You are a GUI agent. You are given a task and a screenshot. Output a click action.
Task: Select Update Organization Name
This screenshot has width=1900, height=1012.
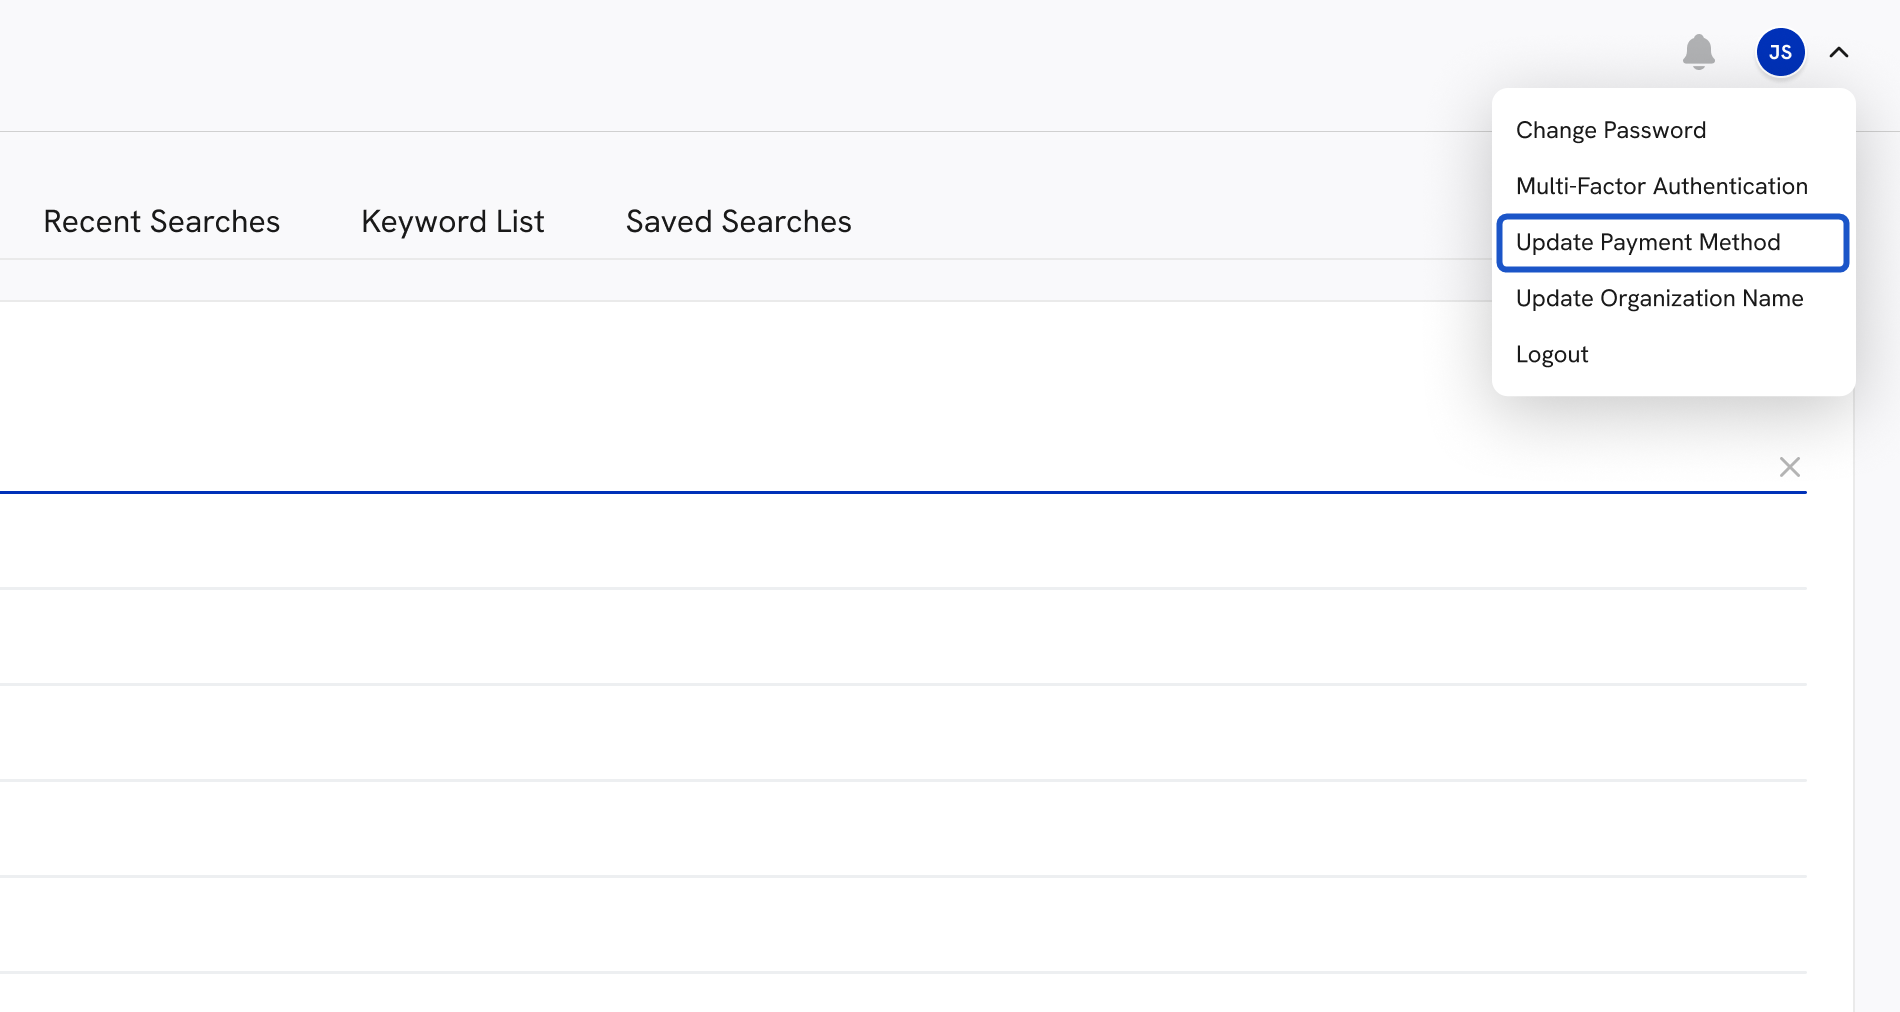click(1659, 298)
